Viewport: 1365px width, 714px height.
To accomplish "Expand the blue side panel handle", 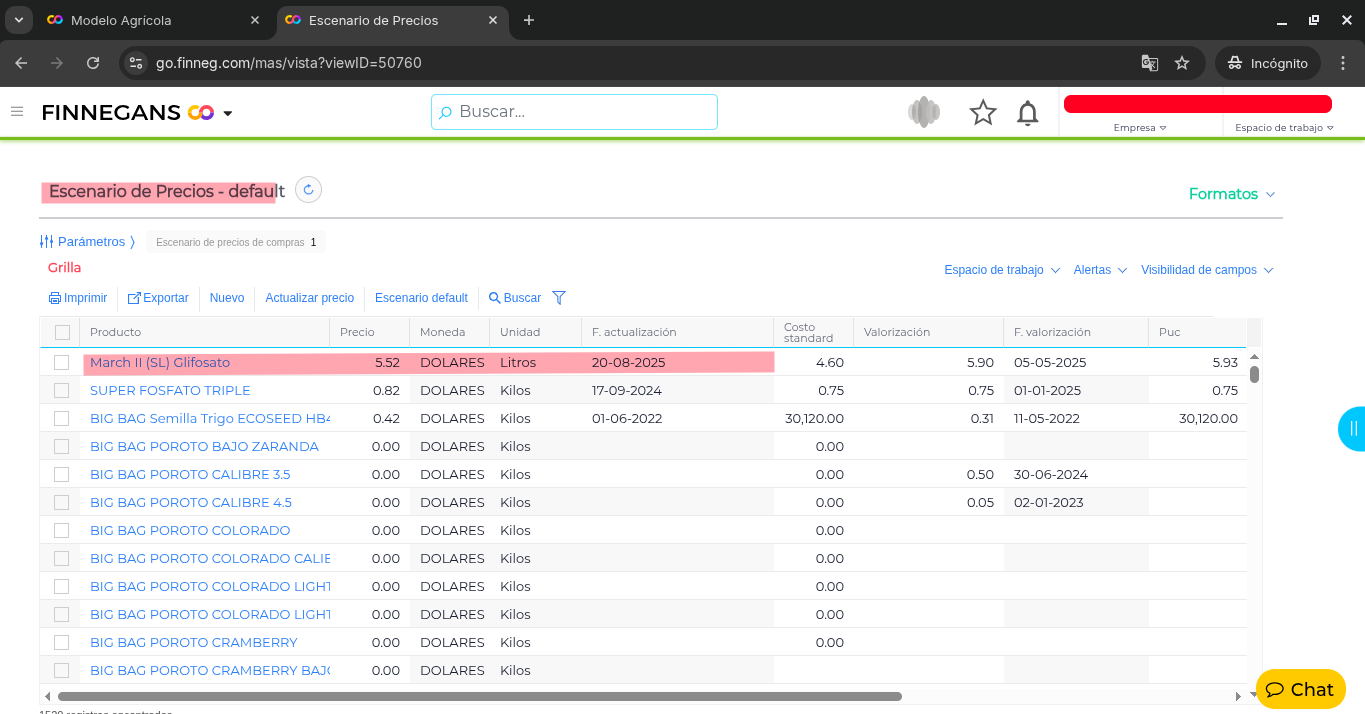I will (1352, 429).
